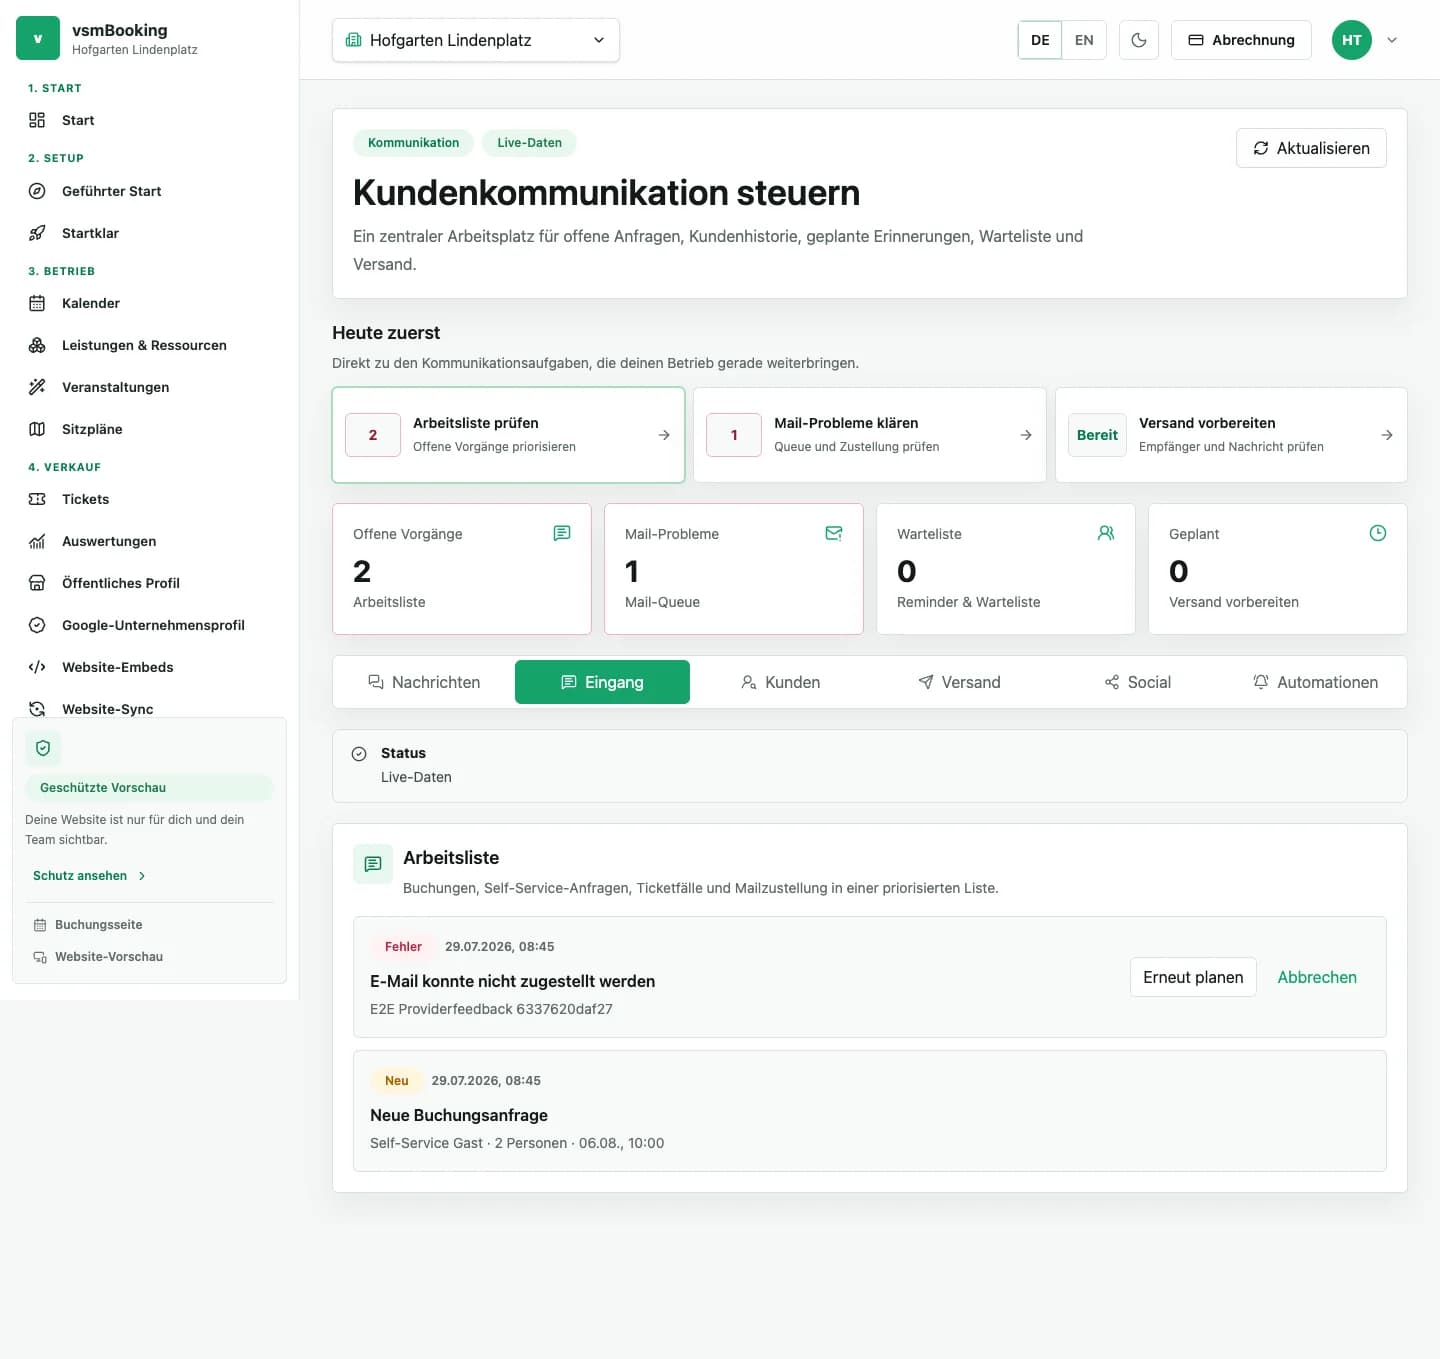The height and width of the screenshot is (1359, 1440).
Task: Click the Mail-Probleme envelope icon
Action: (834, 533)
